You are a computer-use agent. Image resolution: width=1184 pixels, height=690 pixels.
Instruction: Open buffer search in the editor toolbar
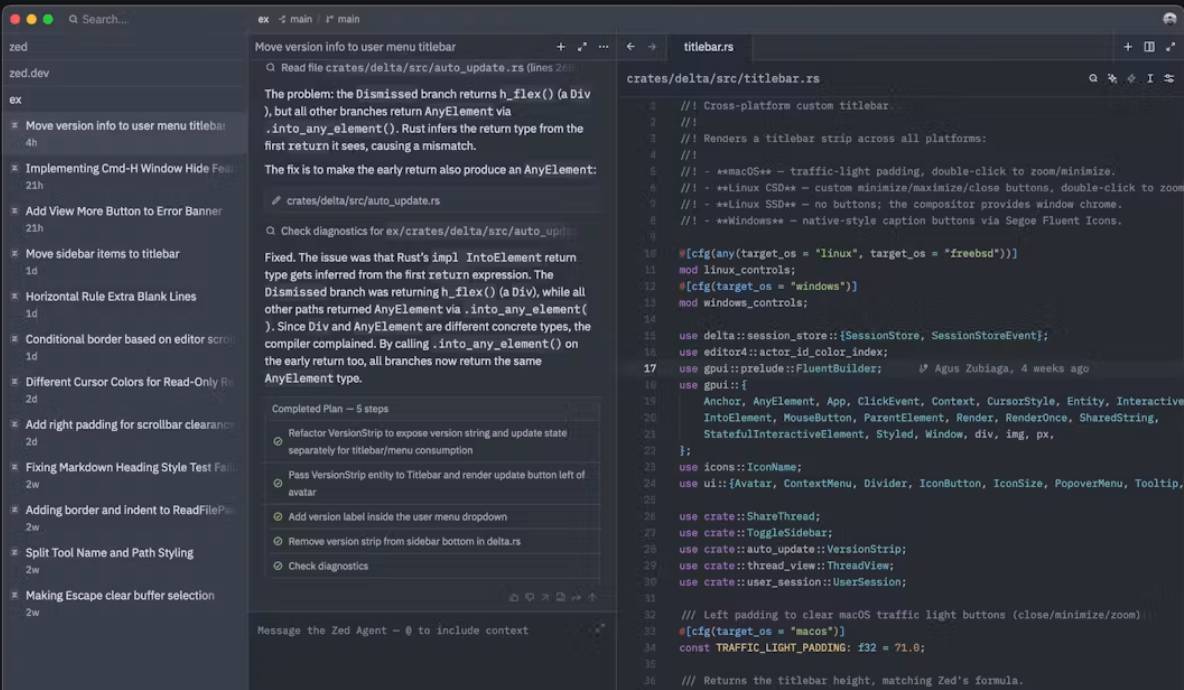click(1093, 78)
